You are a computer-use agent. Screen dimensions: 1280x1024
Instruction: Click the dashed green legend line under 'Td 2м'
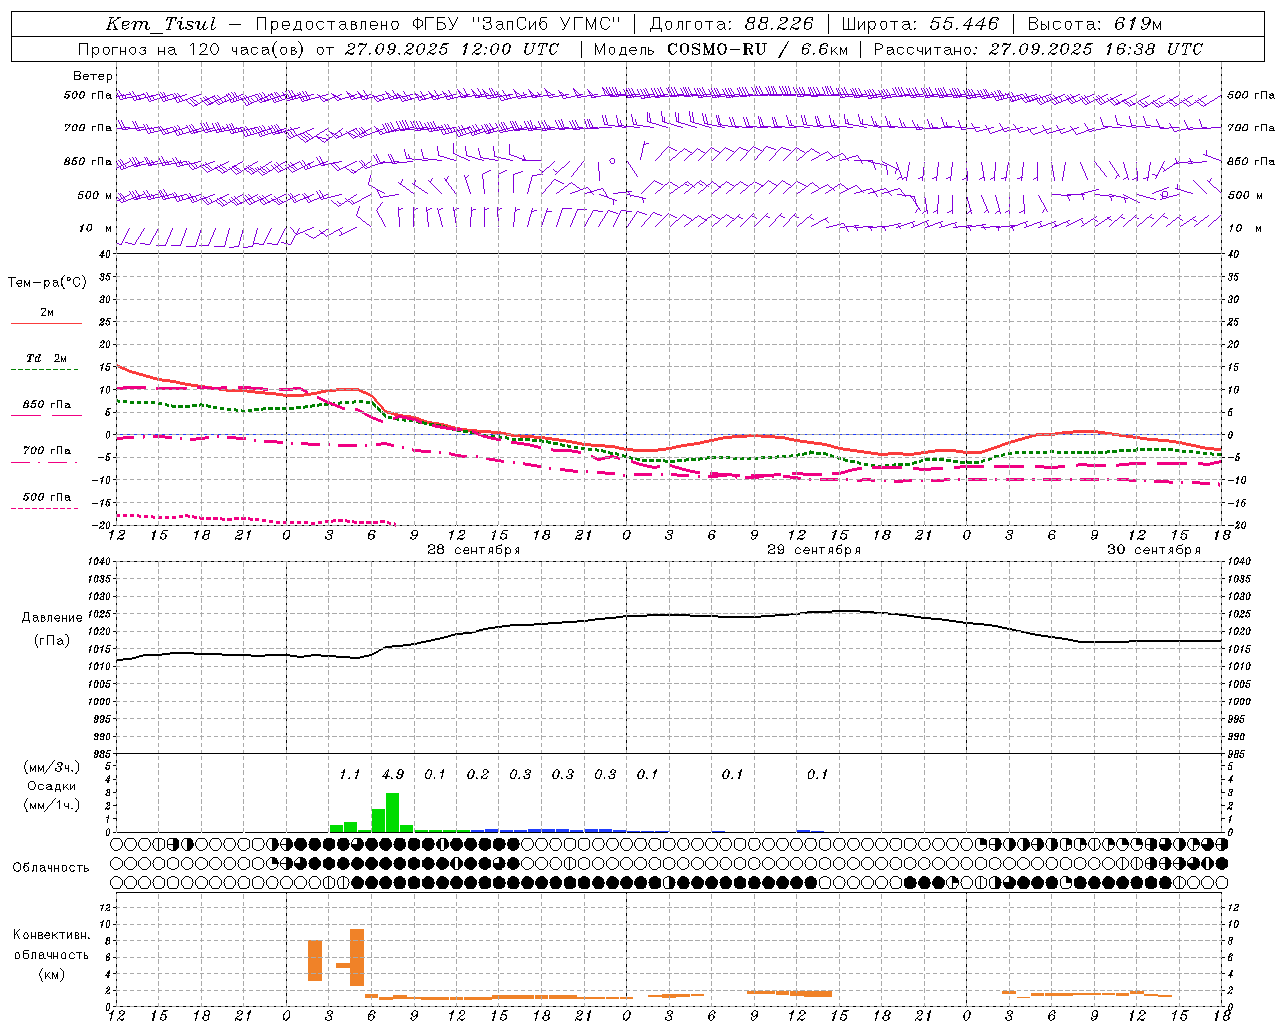45,369
